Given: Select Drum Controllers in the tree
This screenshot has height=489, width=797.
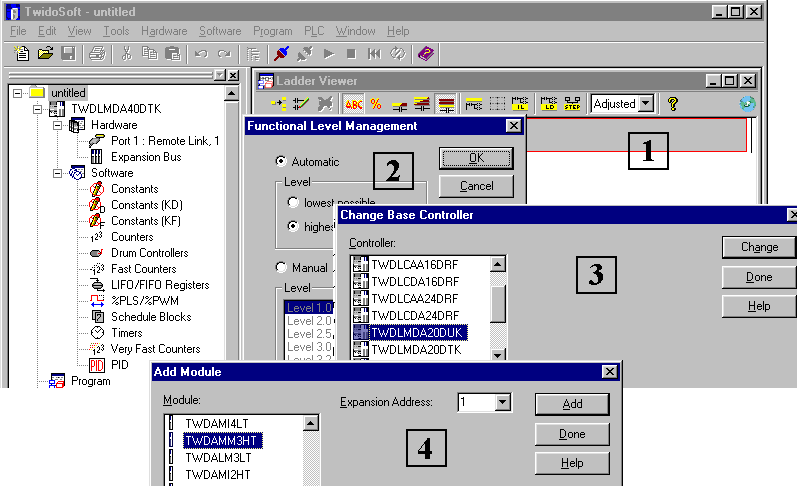Looking at the screenshot, I should 149,253.
